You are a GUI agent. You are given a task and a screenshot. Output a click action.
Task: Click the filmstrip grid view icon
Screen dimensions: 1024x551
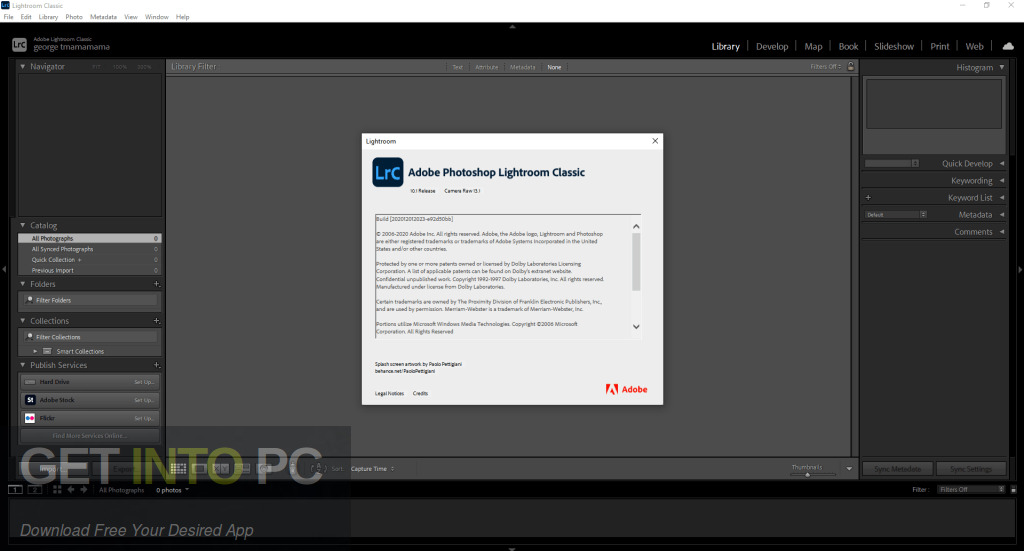tap(57, 489)
